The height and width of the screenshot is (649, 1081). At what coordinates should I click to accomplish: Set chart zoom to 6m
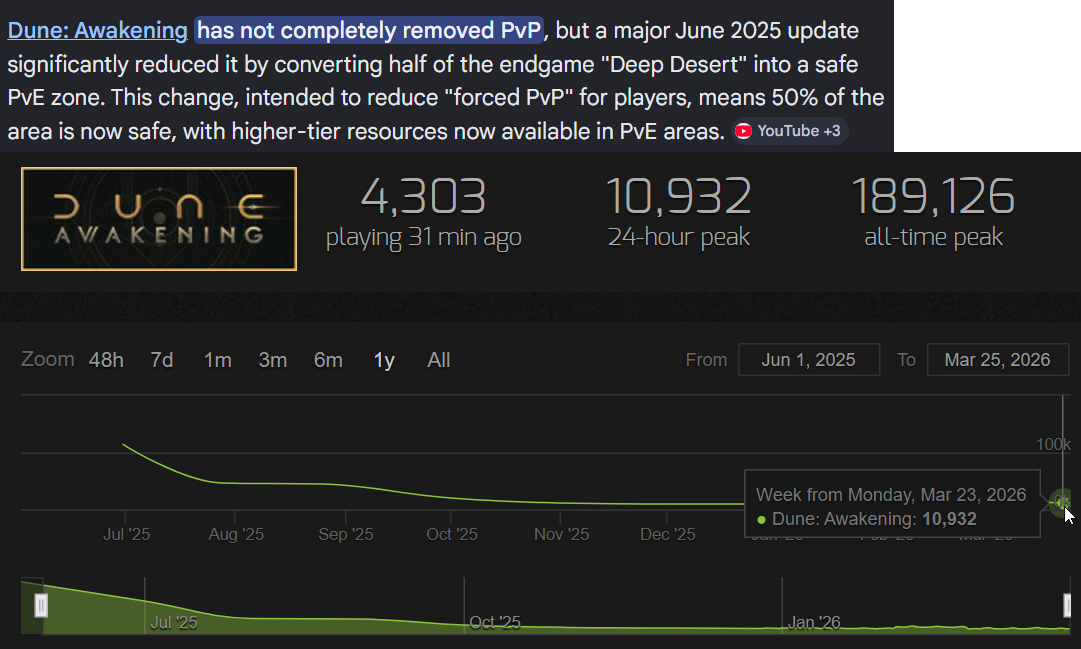click(328, 360)
